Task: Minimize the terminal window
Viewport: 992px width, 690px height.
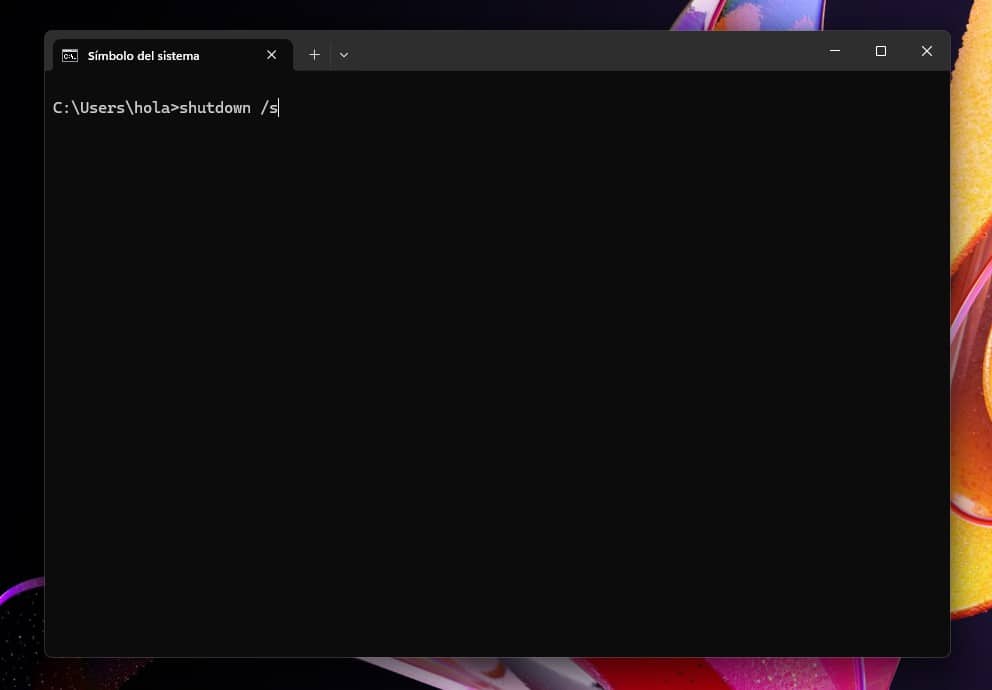Action: [835, 51]
